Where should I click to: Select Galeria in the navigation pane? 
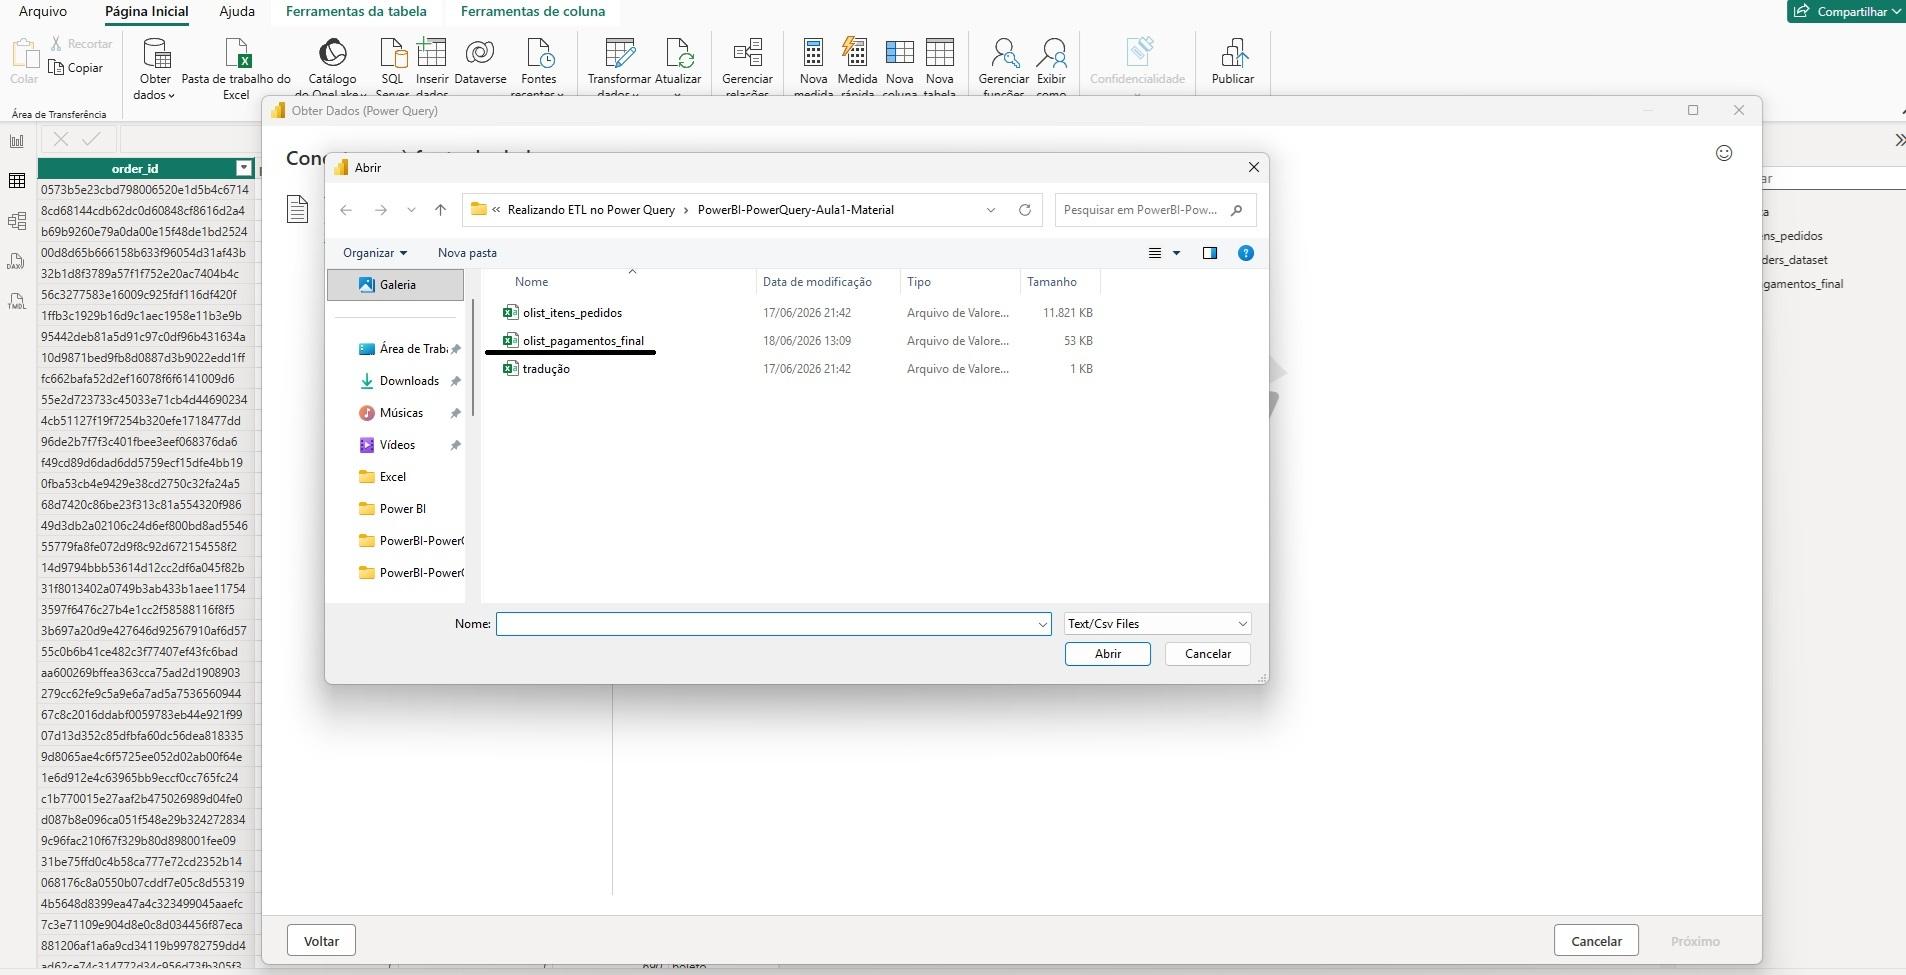tap(396, 285)
